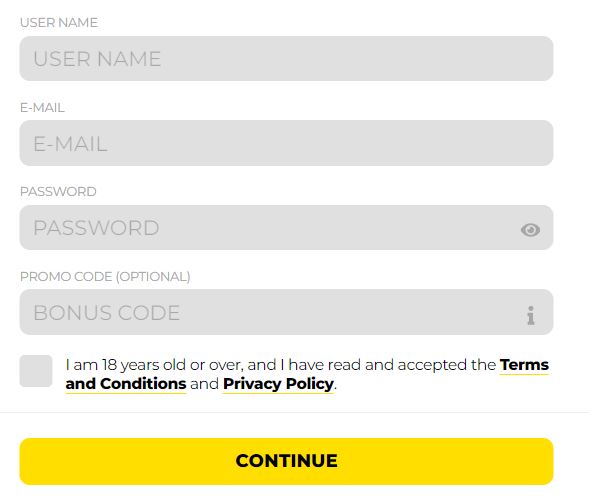This screenshot has width=589, height=501.
Task: Tick the 18 years old agreement checkbox
Action: [x=36, y=371]
